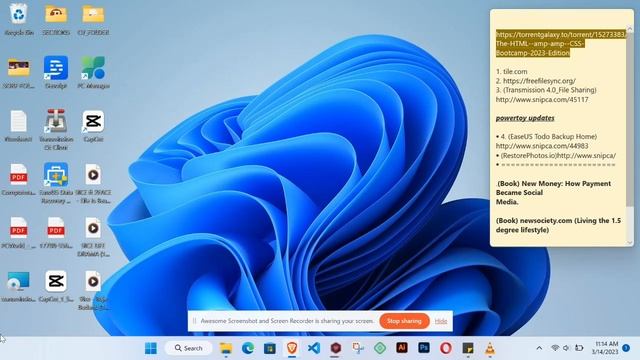Click the http://www.snipca.com/45117 link
The image size is (640, 360).
542,100
